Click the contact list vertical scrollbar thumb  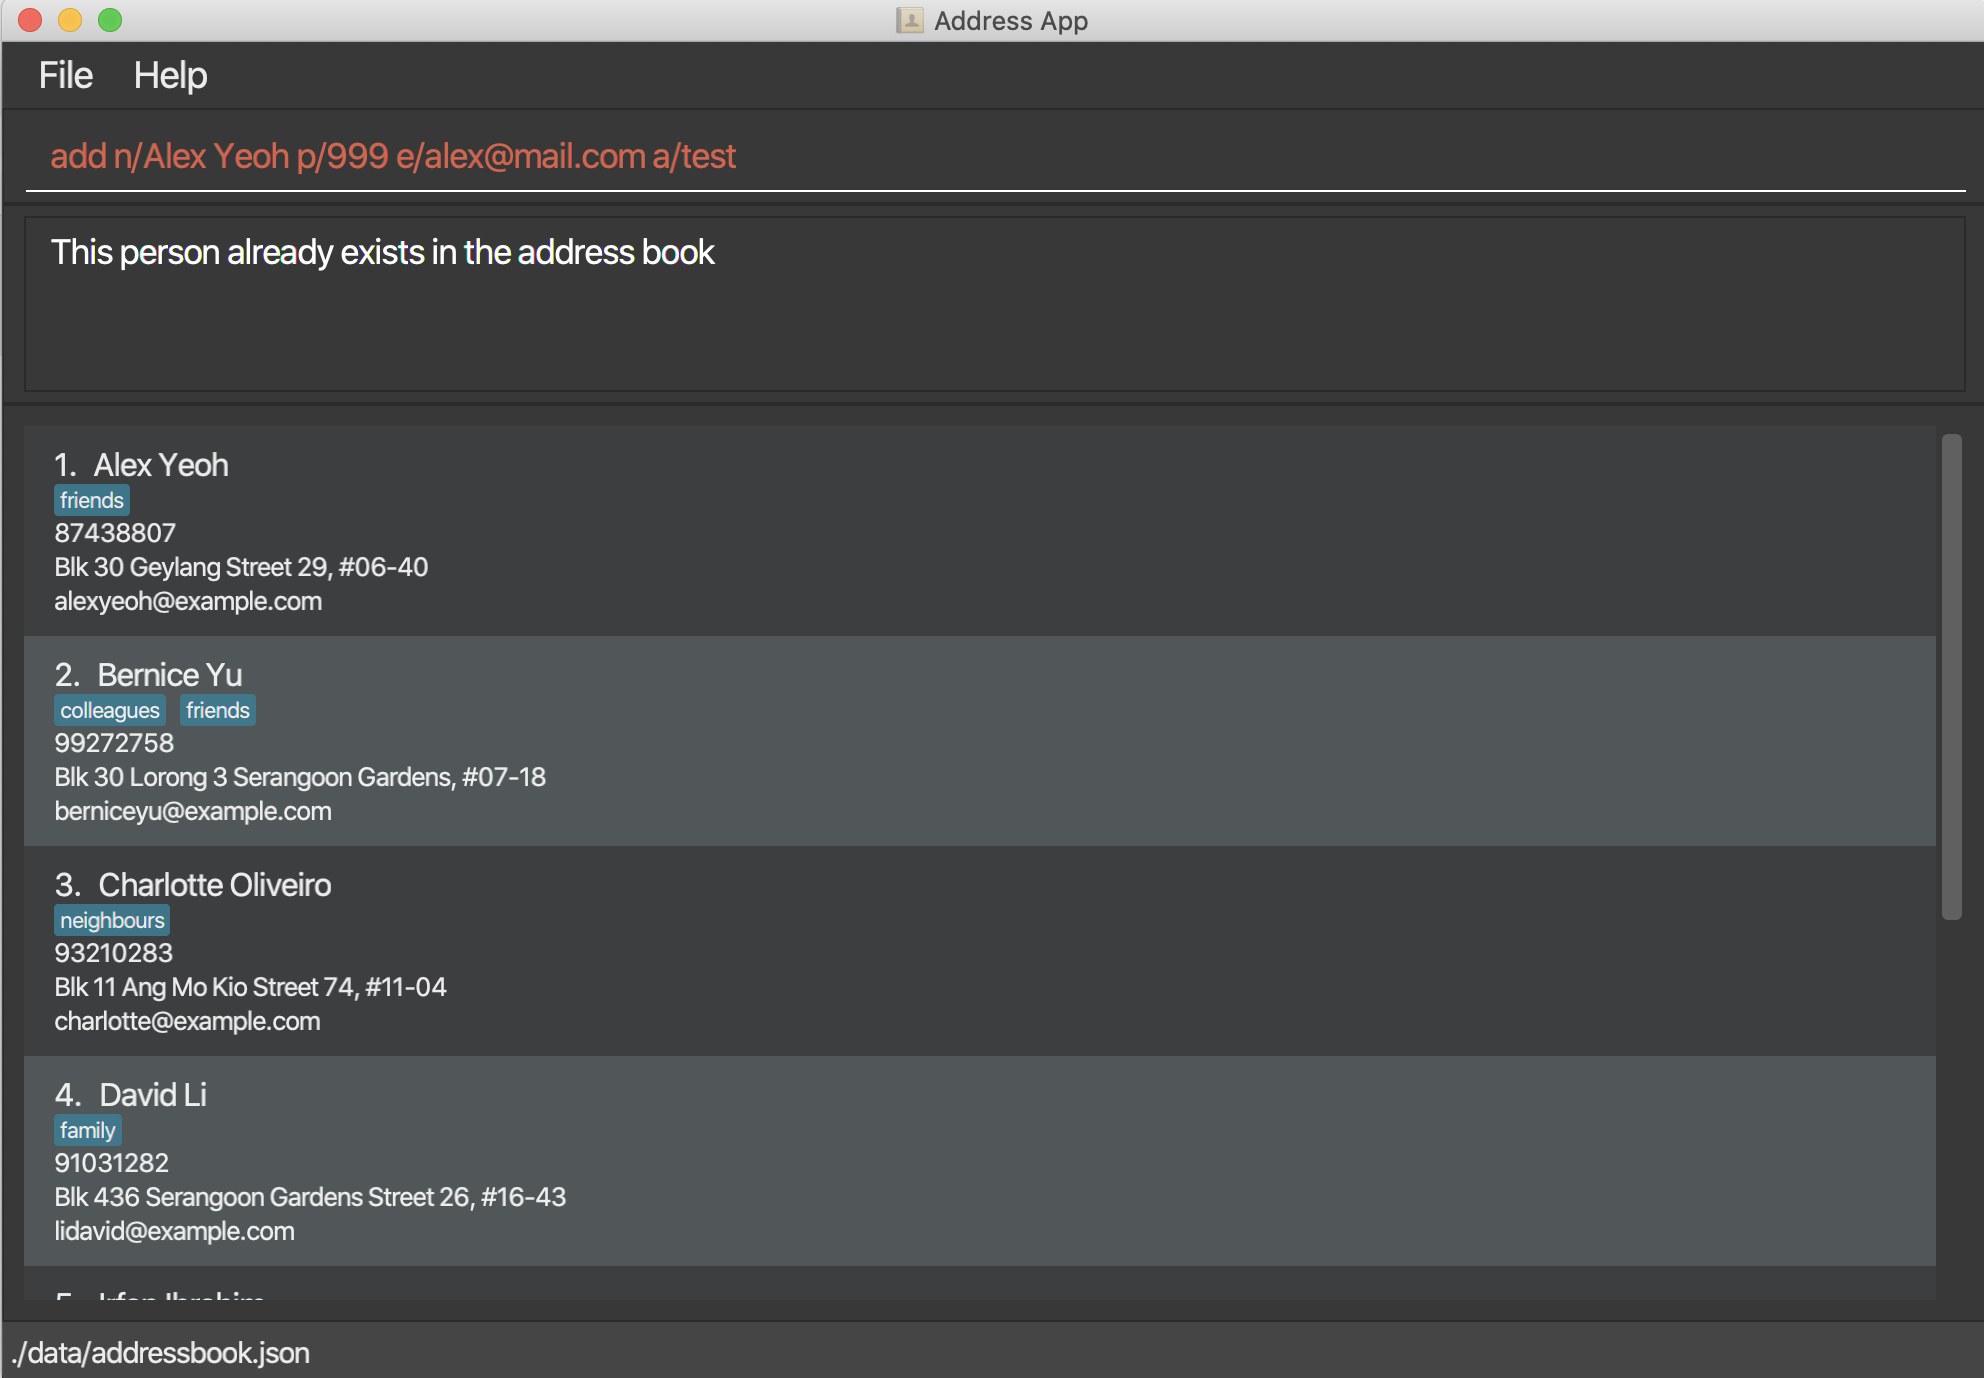(x=1951, y=676)
